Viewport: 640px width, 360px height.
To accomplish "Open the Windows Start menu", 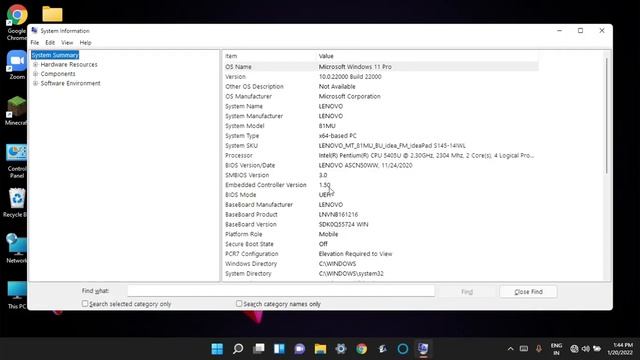I will (217, 349).
